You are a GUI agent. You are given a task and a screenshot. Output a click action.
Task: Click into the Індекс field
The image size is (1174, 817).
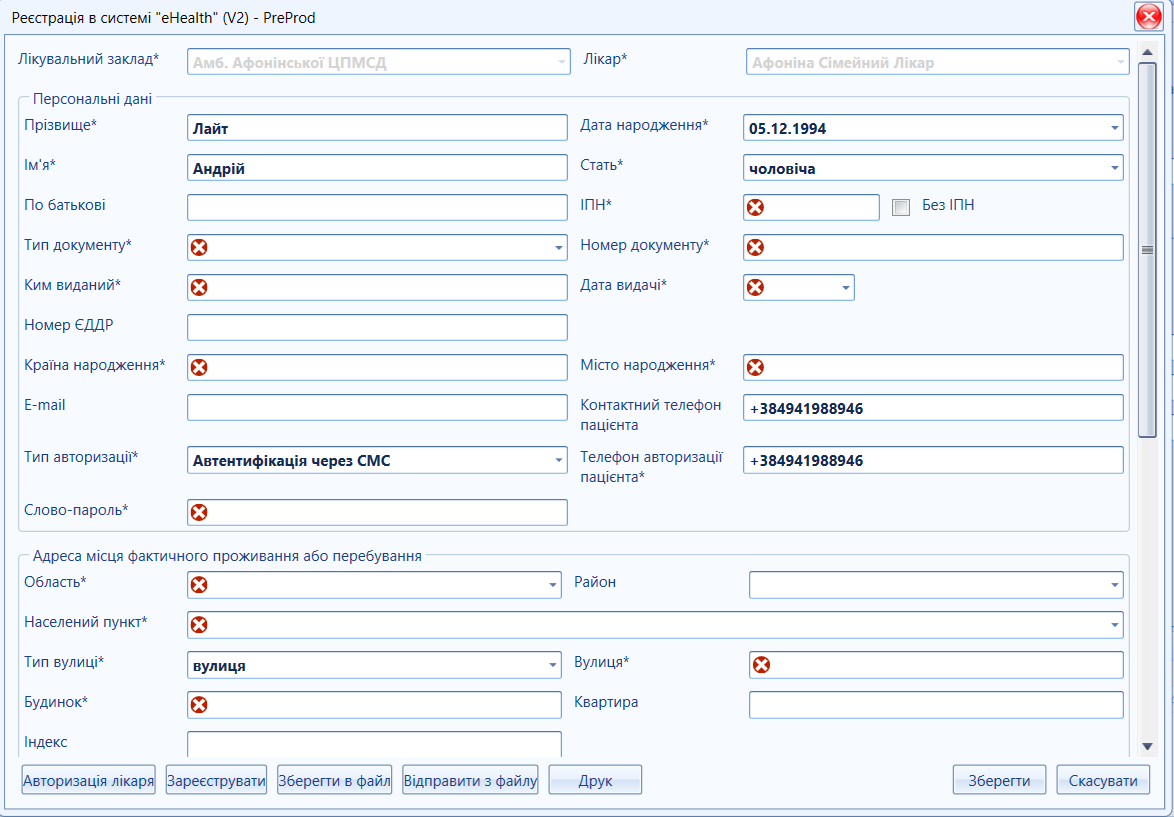374,744
